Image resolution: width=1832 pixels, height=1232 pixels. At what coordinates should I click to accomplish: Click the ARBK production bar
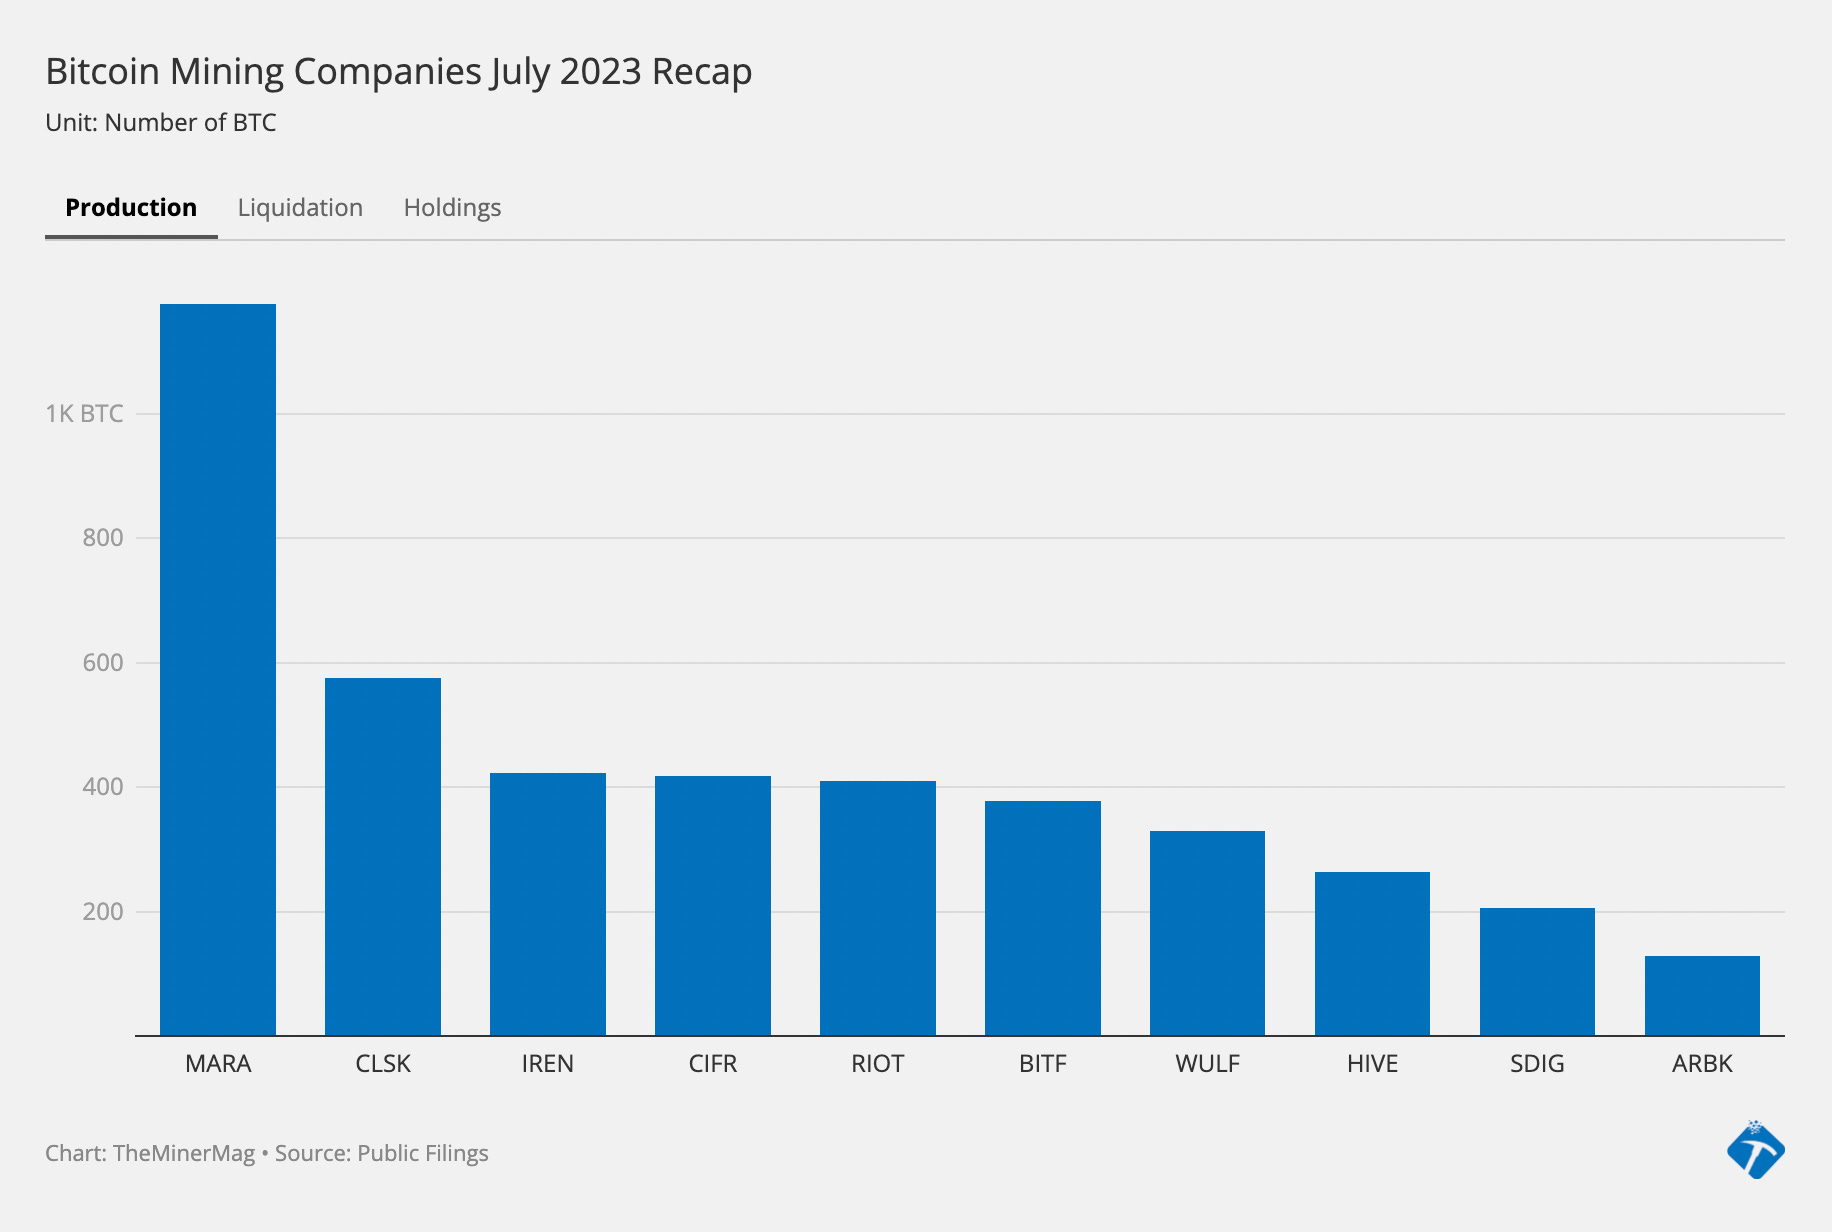[1702, 995]
